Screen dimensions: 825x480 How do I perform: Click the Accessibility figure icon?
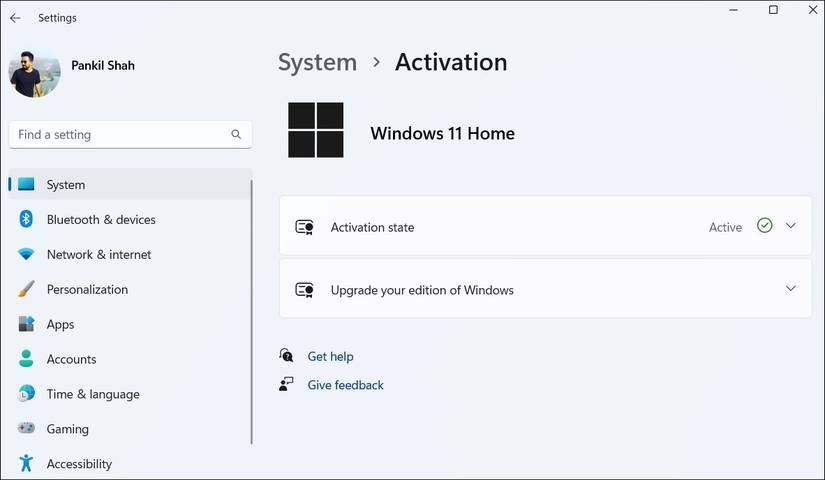coord(26,464)
